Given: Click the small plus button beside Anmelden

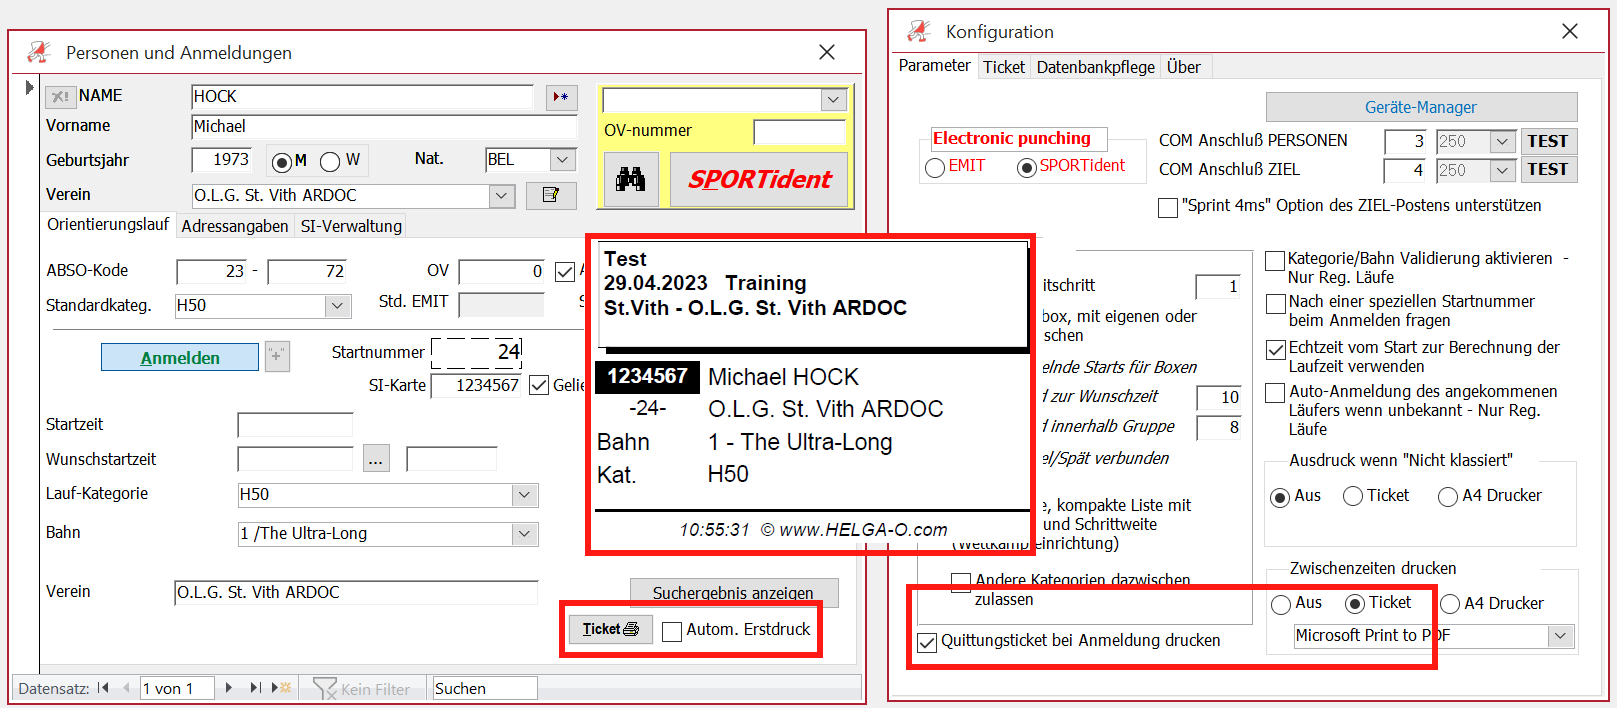Looking at the screenshot, I should coord(277,356).
